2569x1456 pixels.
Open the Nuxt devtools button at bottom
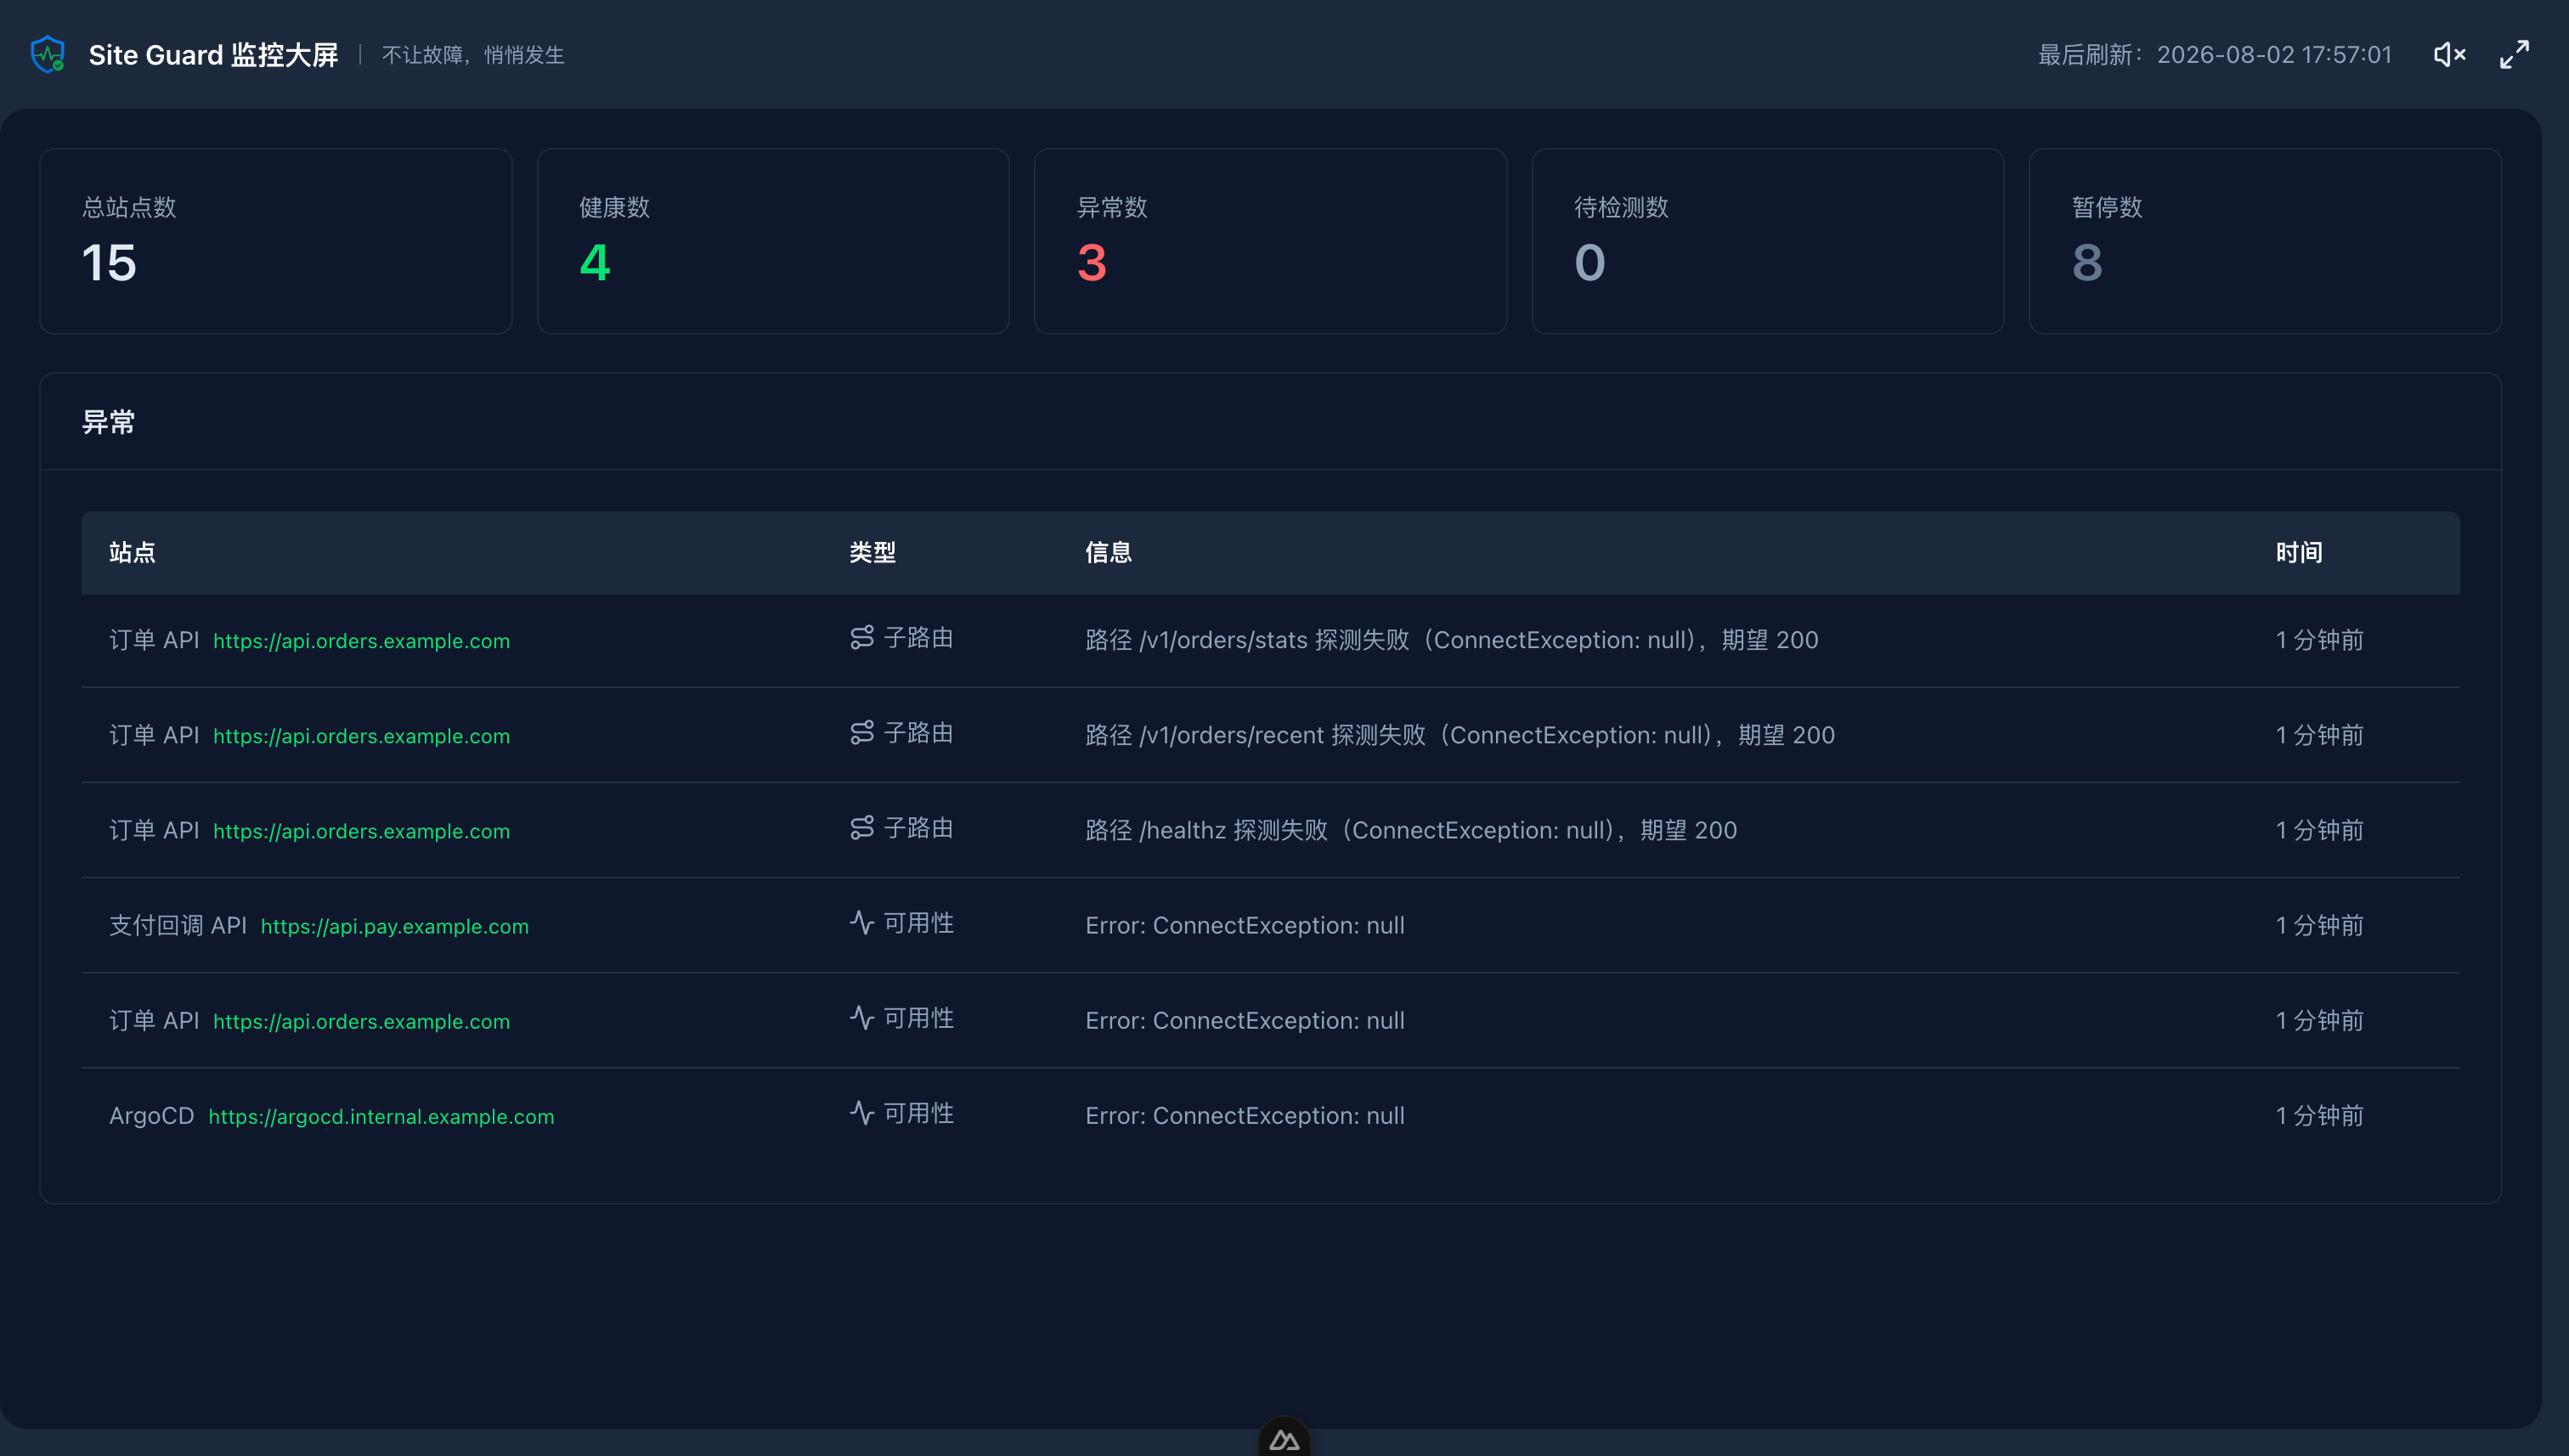coord(1284,1439)
